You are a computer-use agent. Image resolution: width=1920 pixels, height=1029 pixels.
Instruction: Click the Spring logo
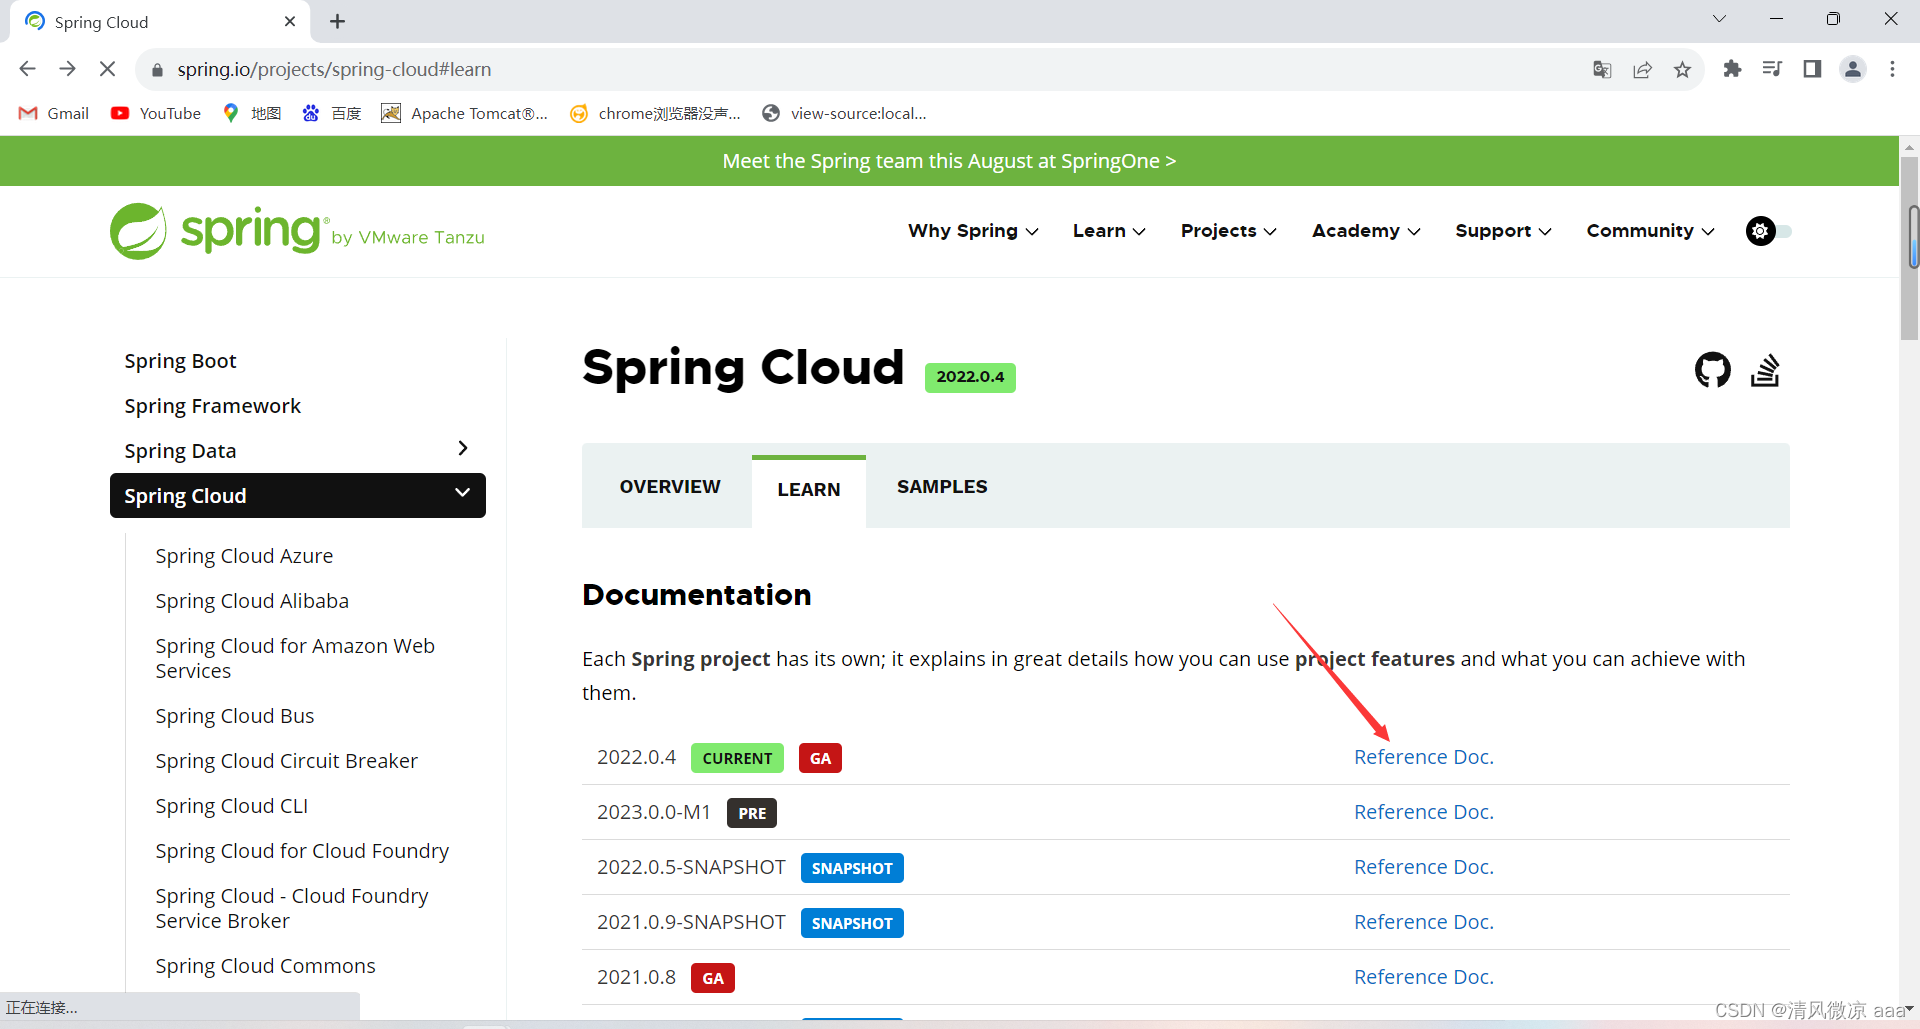pos(297,231)
